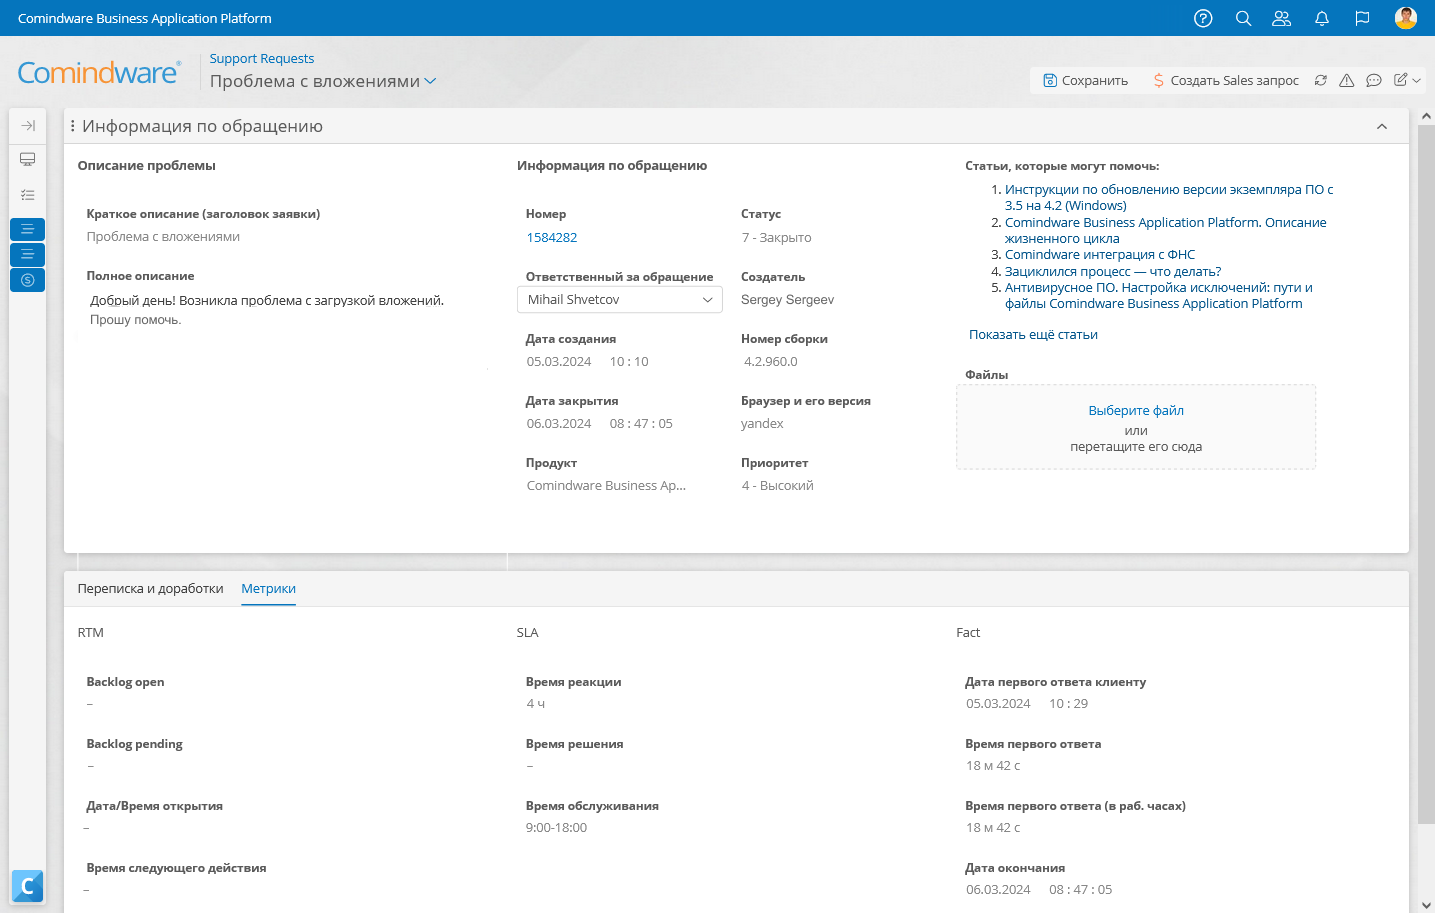
Task: Click the edit pencil toolbar icon
Action: 1401,80
